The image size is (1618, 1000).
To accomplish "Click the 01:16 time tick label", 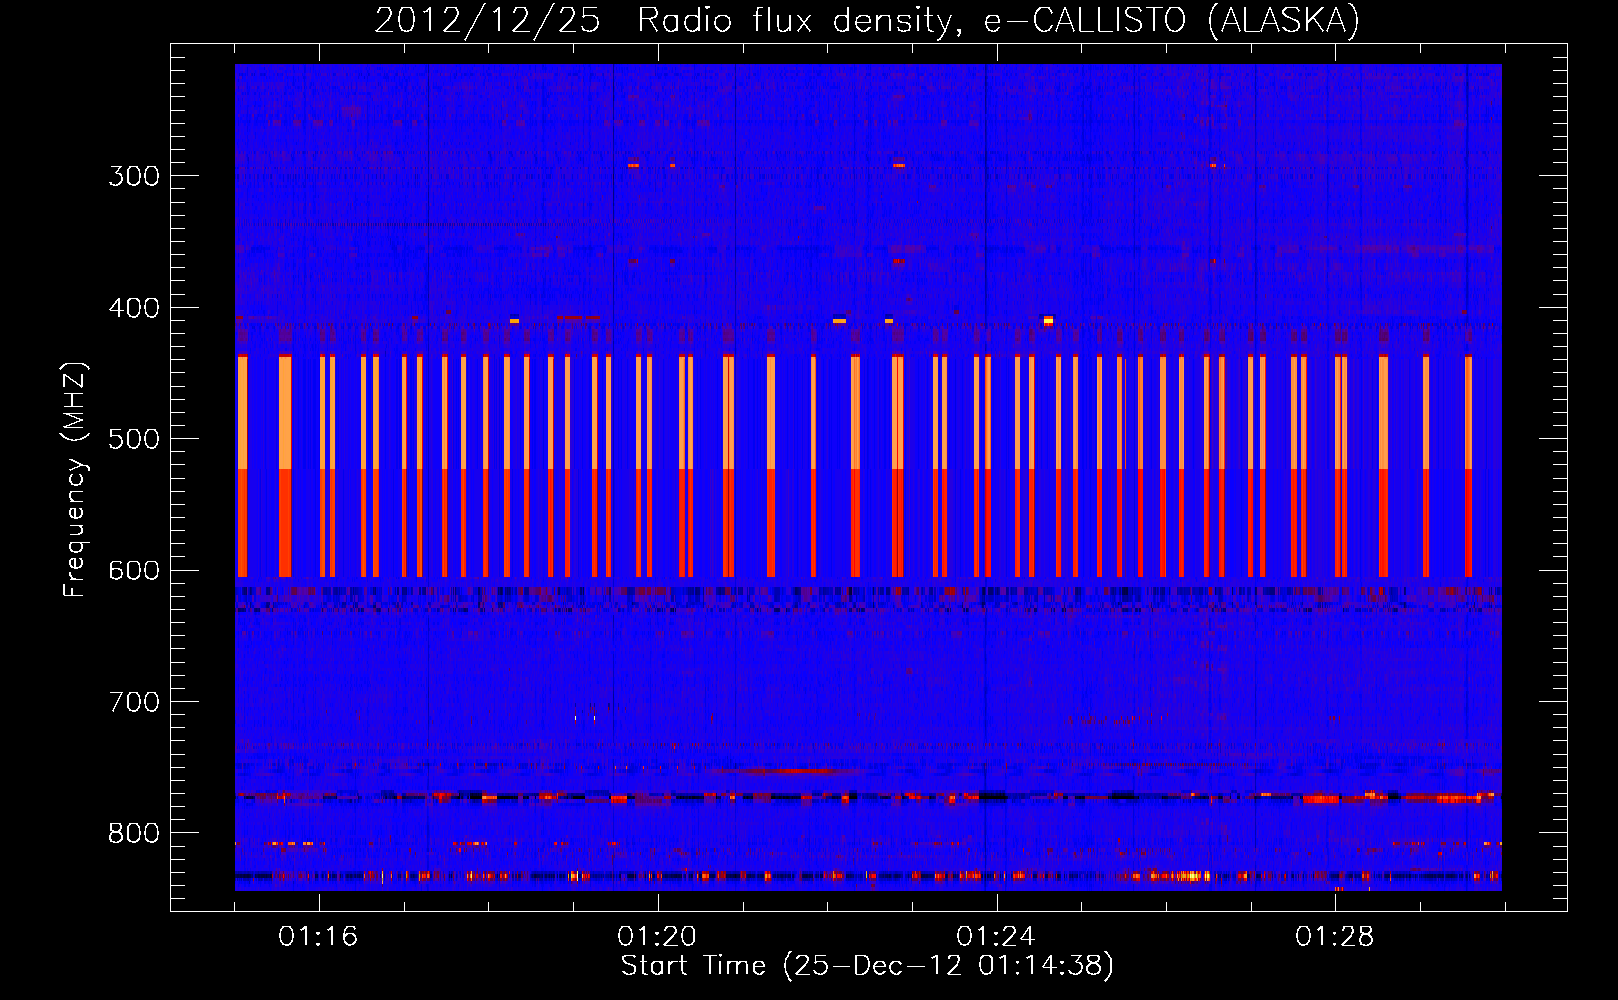I will point(318,937).
